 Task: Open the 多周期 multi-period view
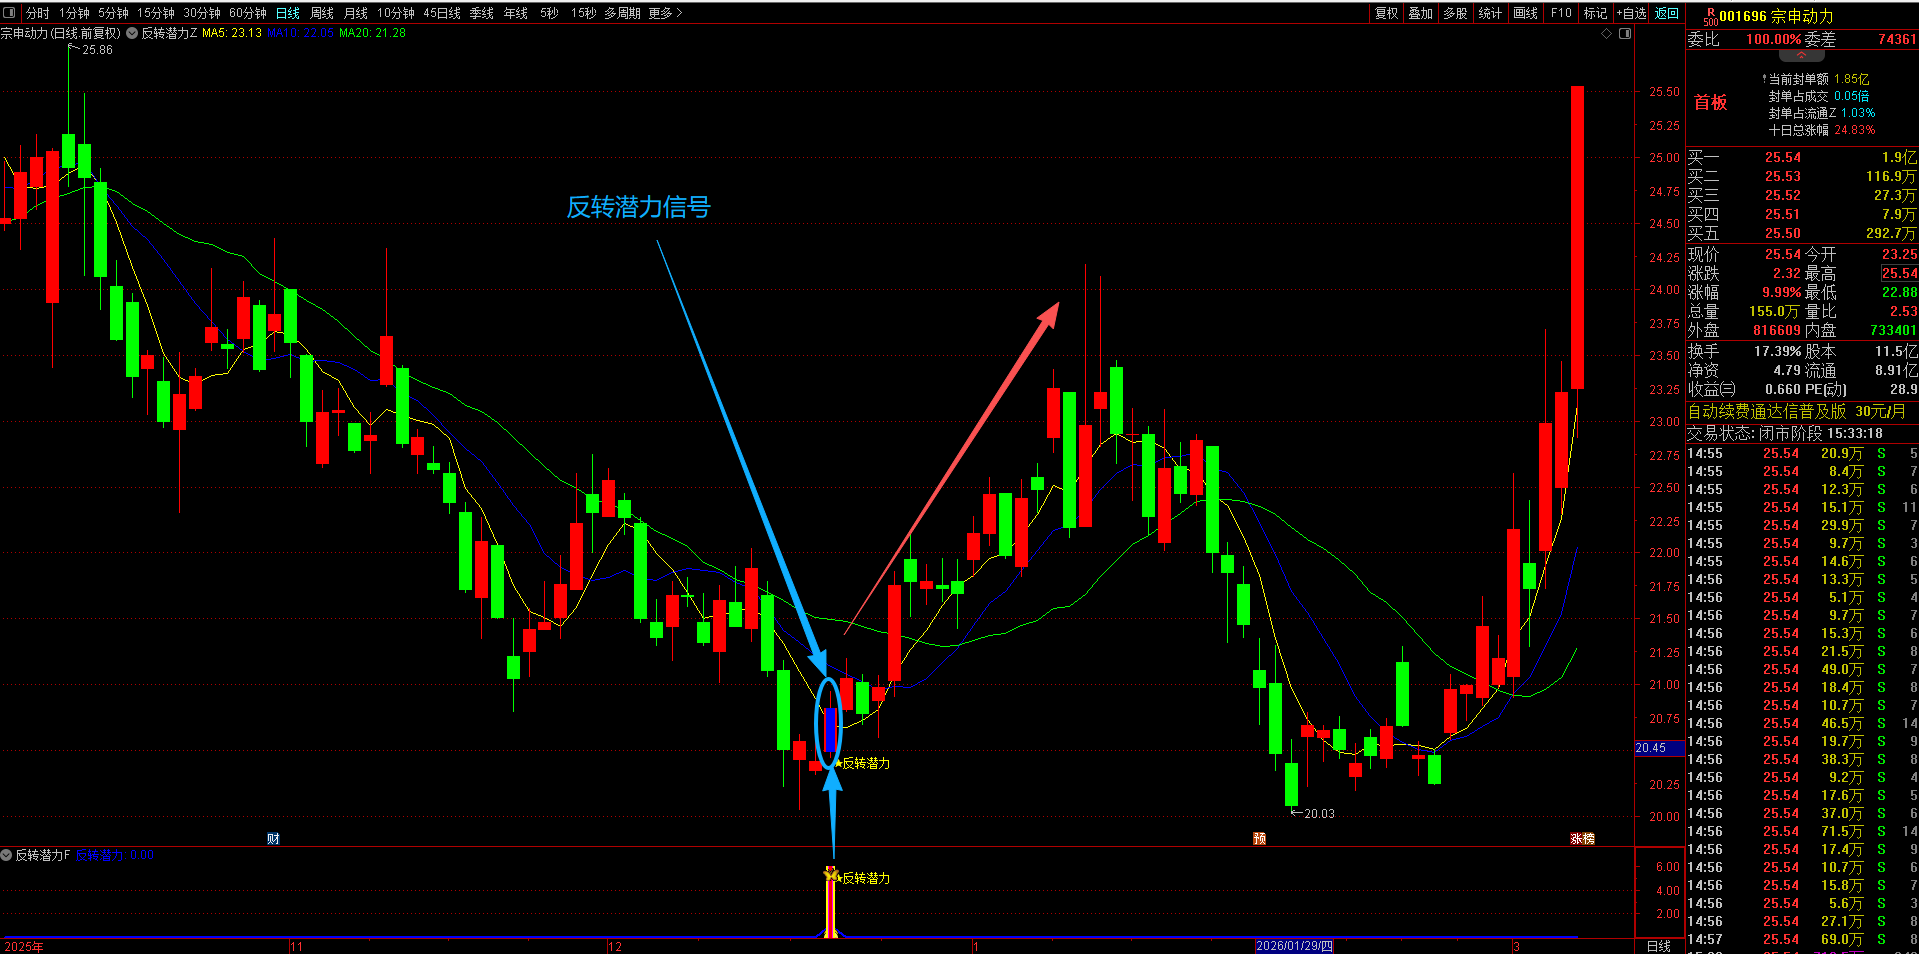click(622, 13)
